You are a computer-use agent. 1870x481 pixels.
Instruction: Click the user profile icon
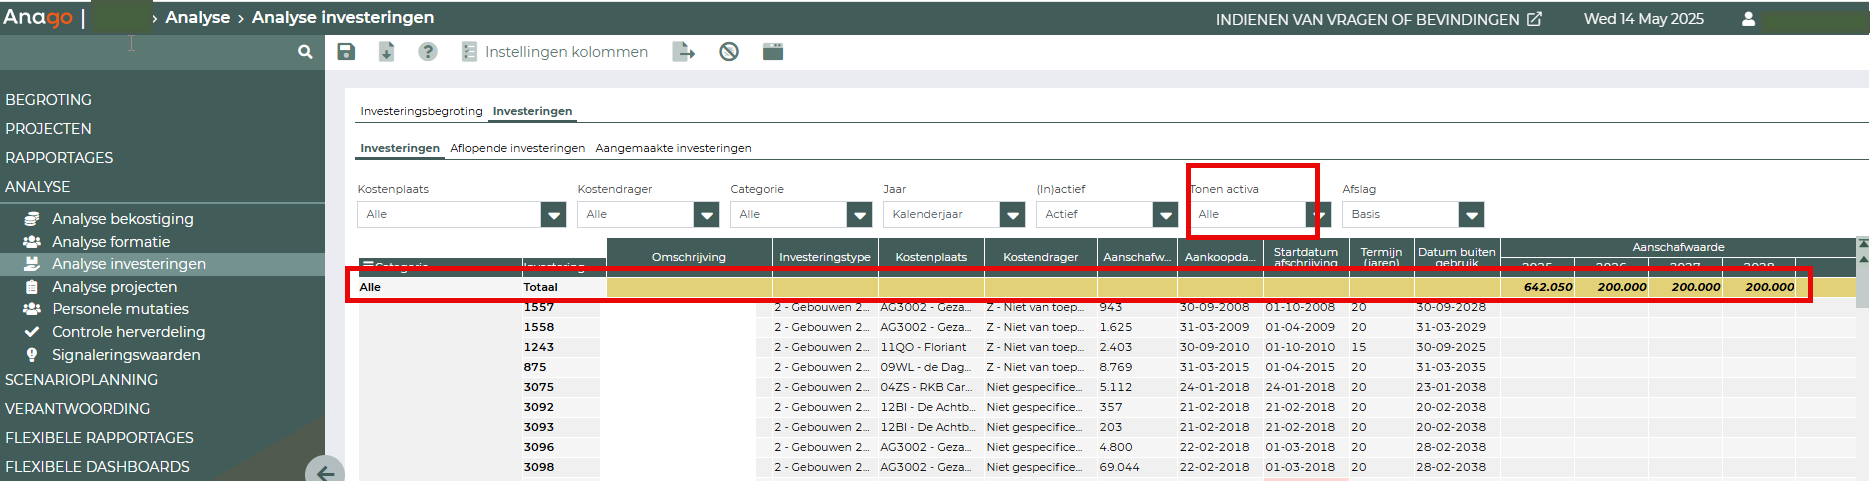(x=1748, y=19)
